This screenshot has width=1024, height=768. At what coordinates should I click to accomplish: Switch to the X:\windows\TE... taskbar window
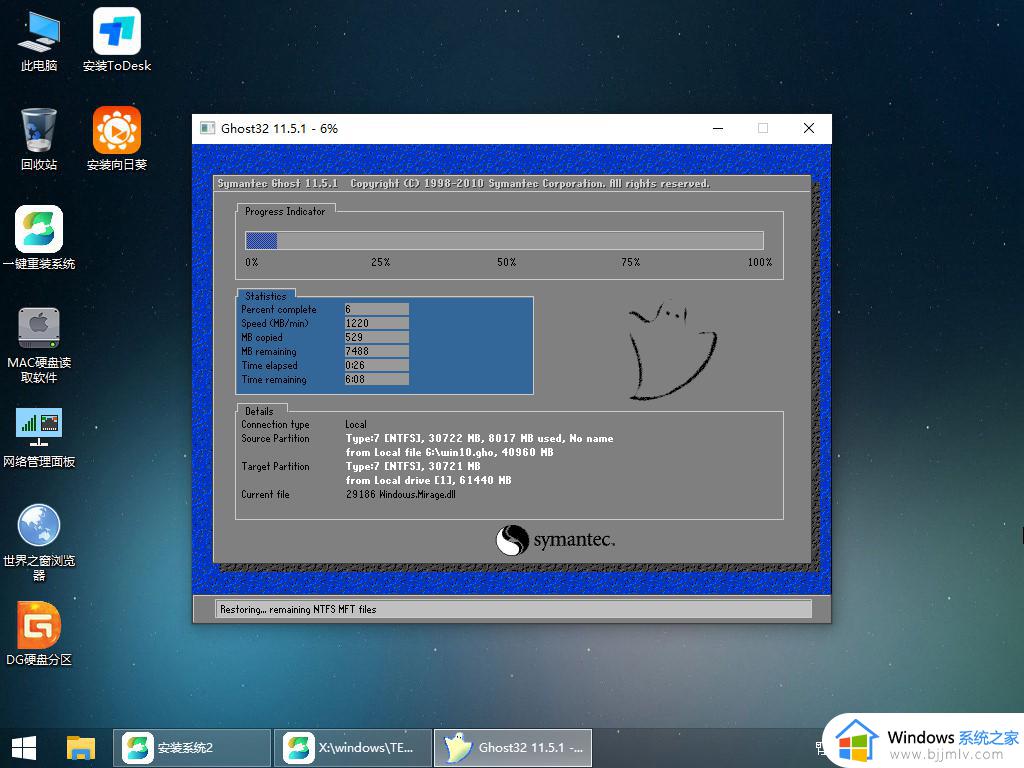[353, 748]
